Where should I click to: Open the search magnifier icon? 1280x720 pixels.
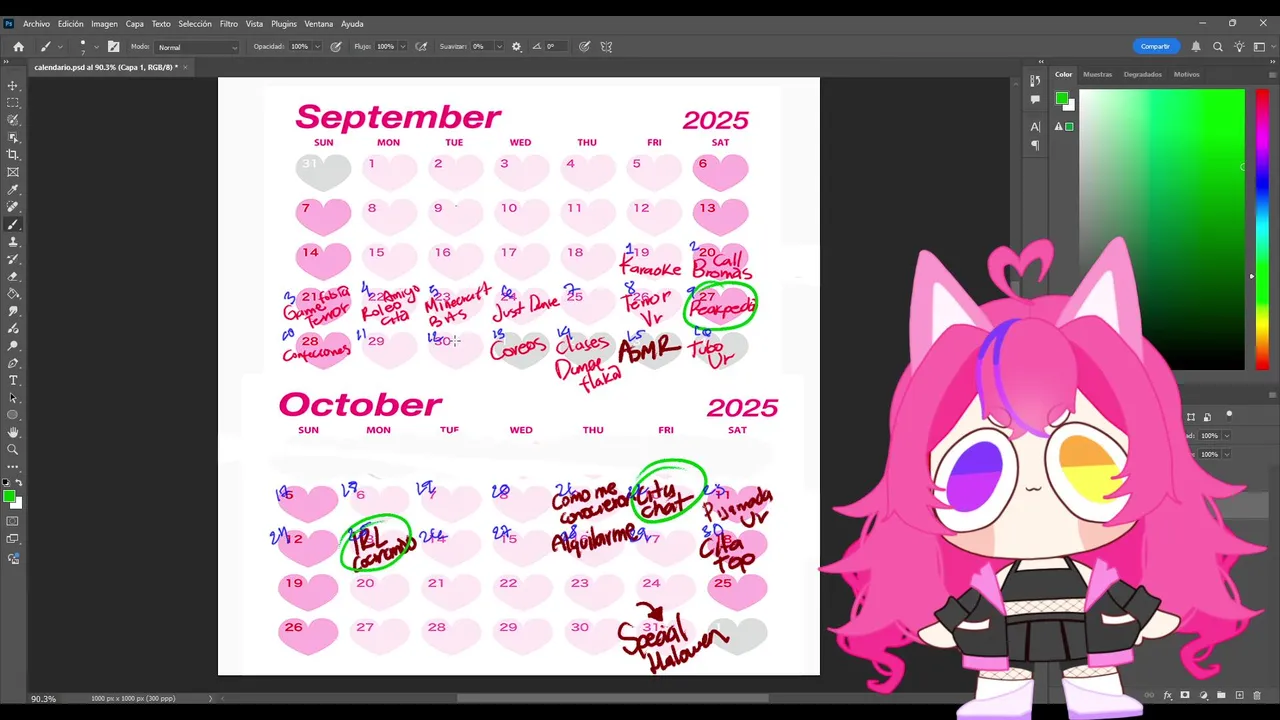(x=1218, y=46)
